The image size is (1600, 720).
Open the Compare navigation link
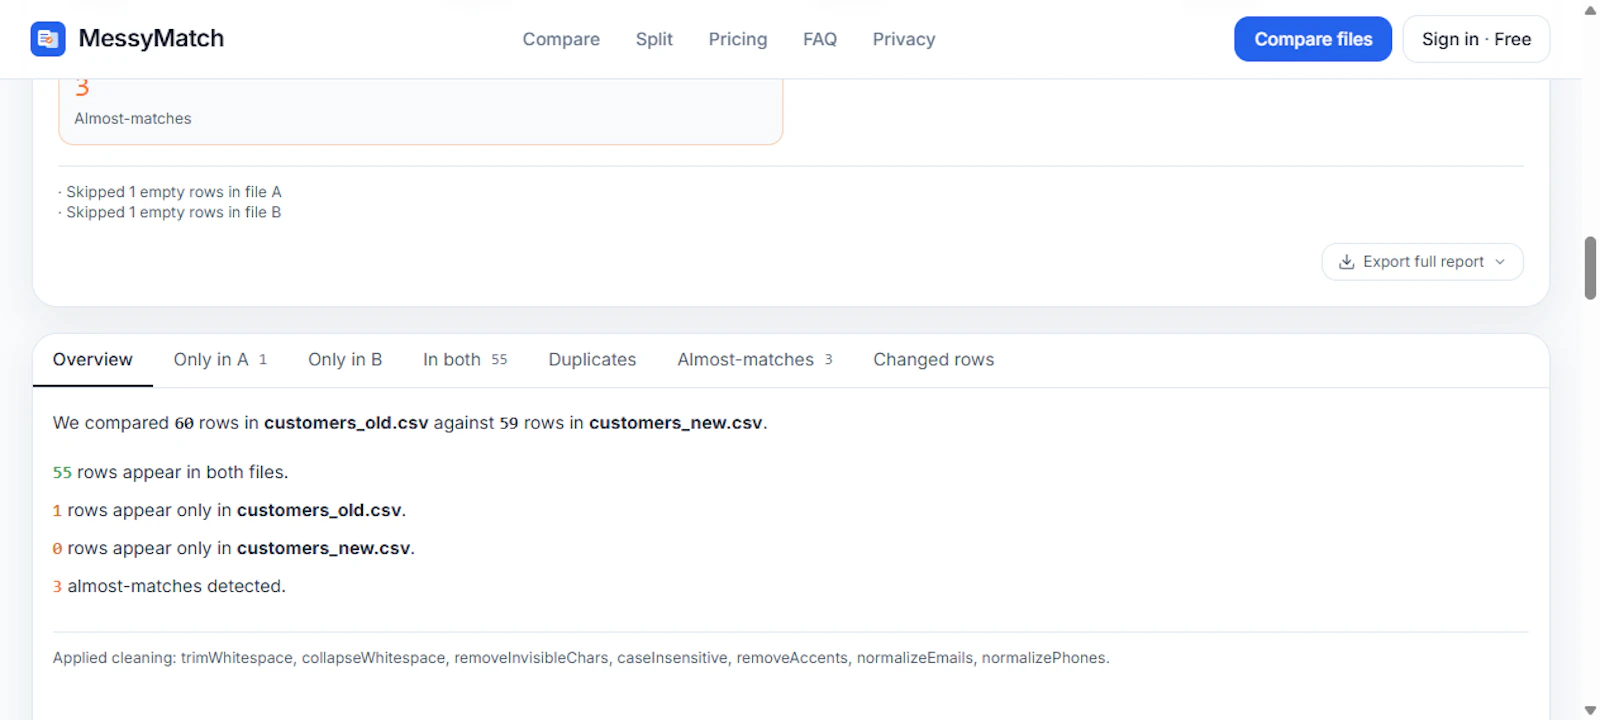click(x=561, y=39)
